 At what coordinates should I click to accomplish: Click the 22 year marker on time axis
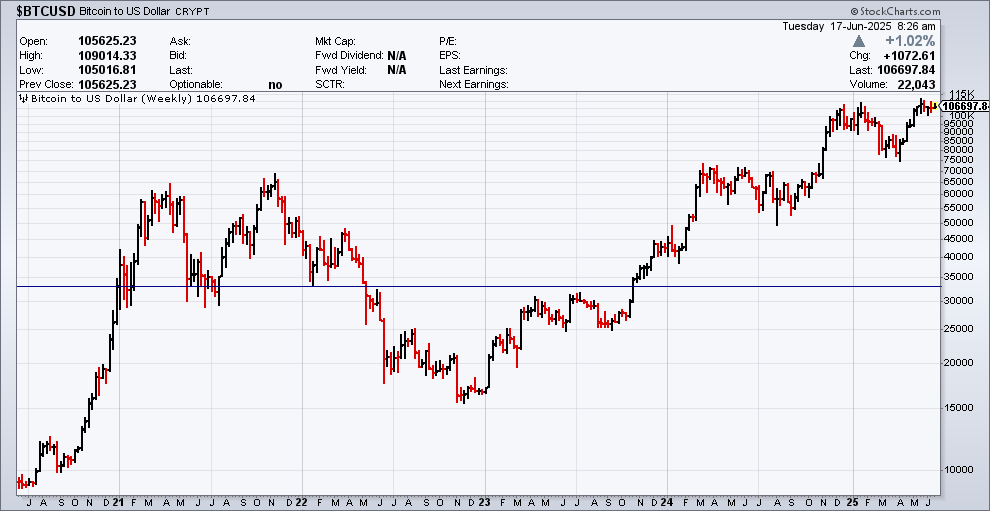pos(302,503)
